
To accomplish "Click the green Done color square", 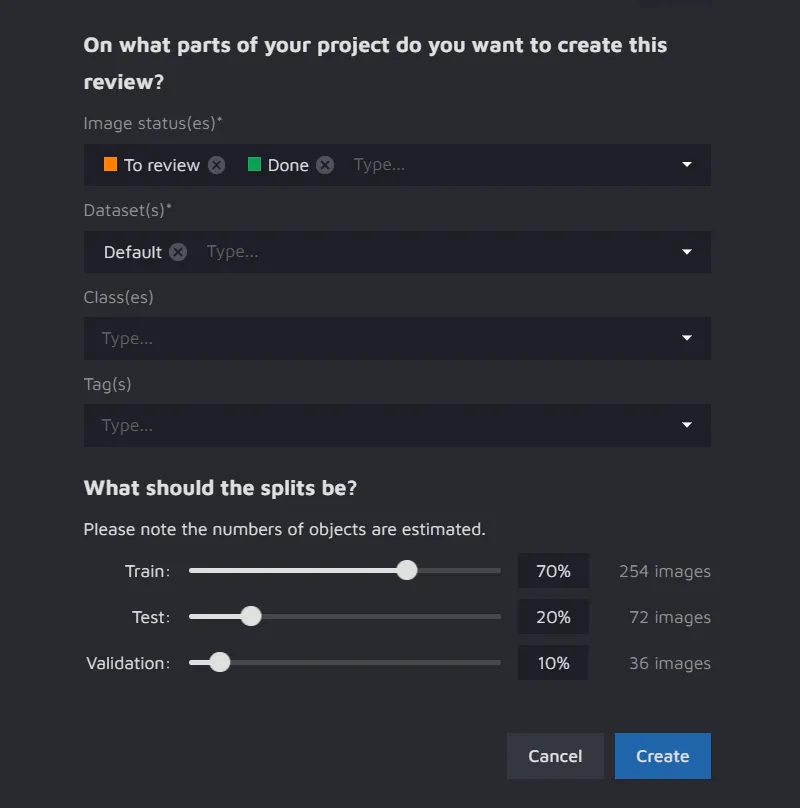I will [254, 164].
